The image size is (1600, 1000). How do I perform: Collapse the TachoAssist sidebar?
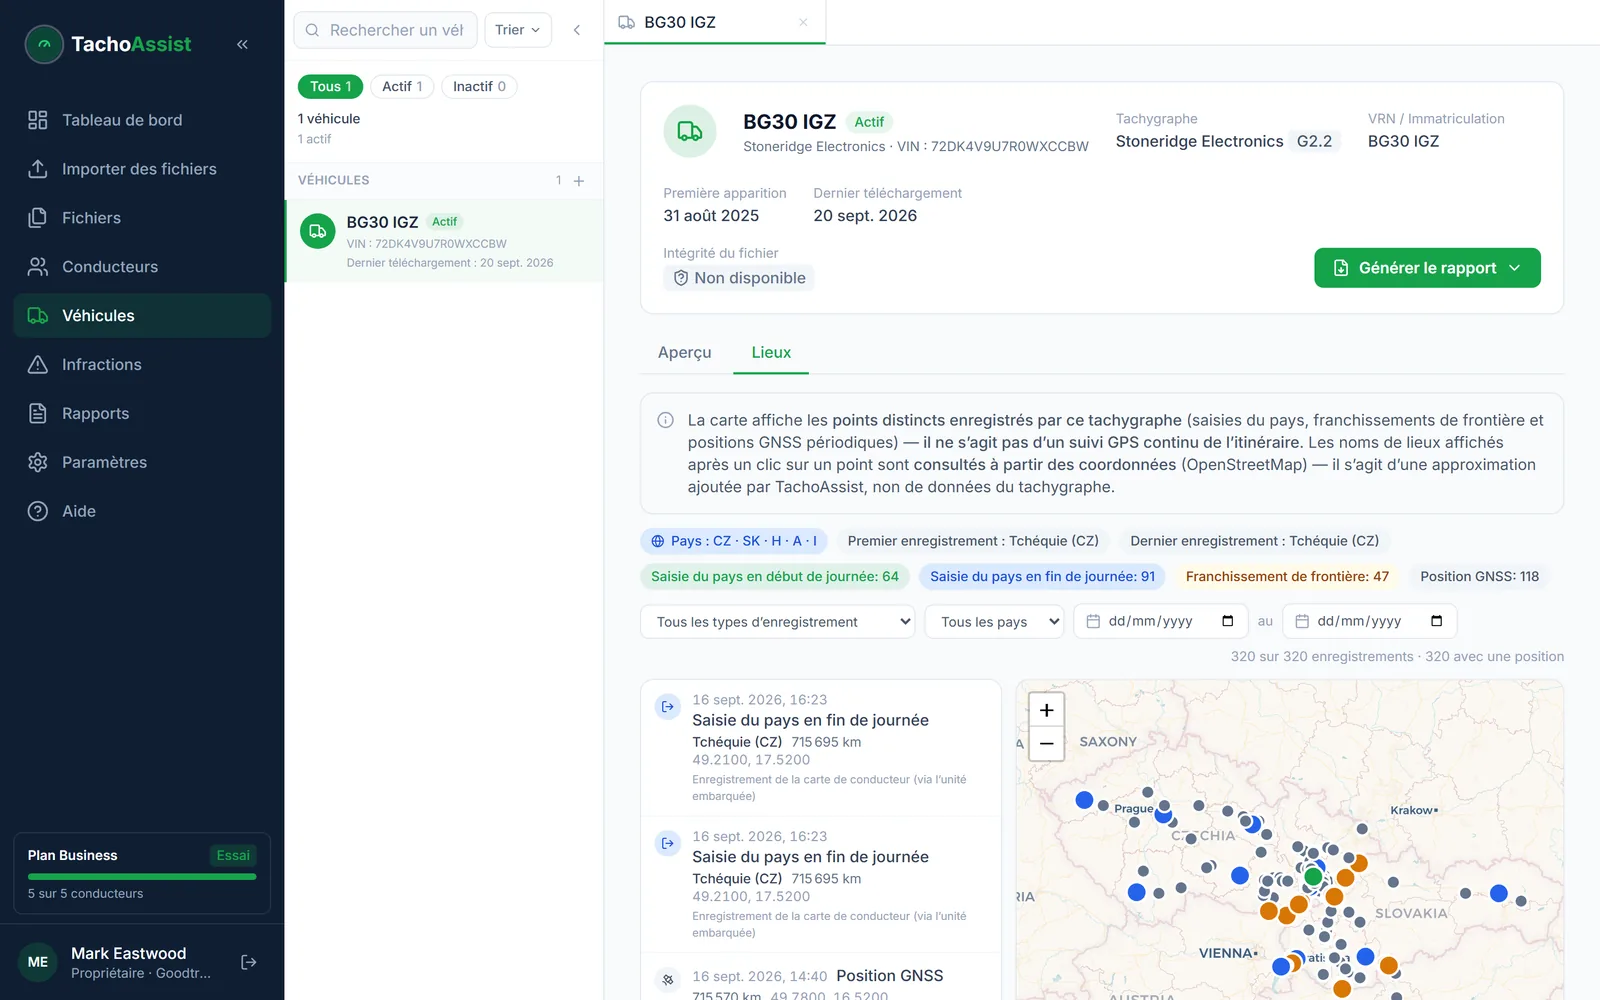[242, 44]
